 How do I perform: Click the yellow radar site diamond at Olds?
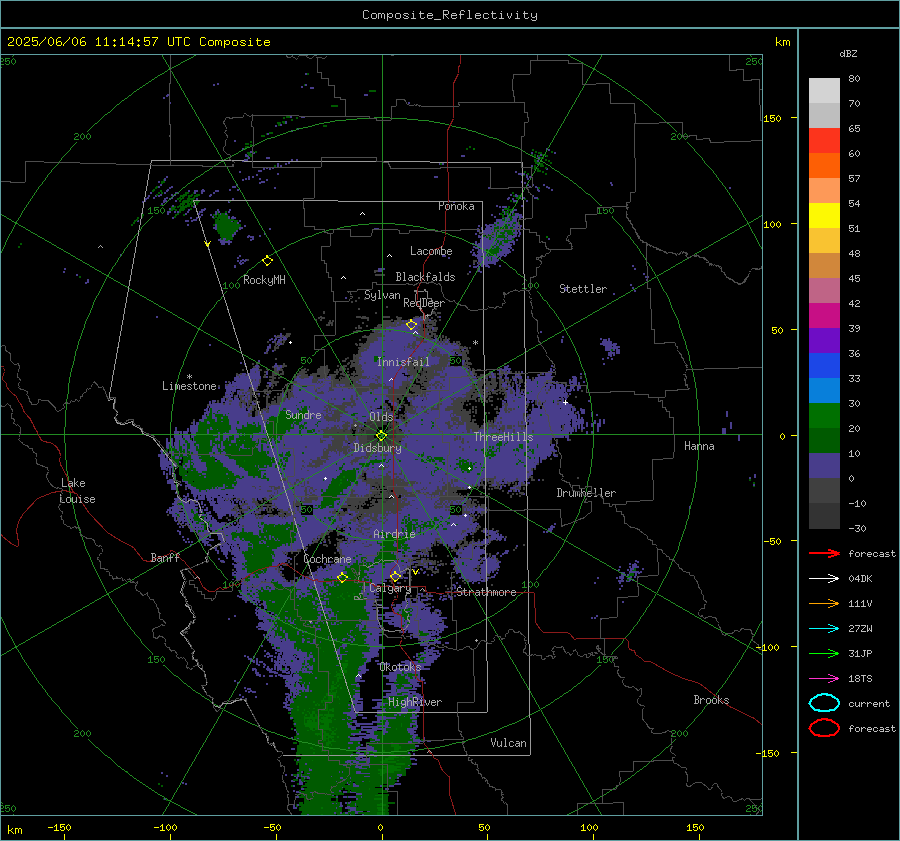[381, 435]
